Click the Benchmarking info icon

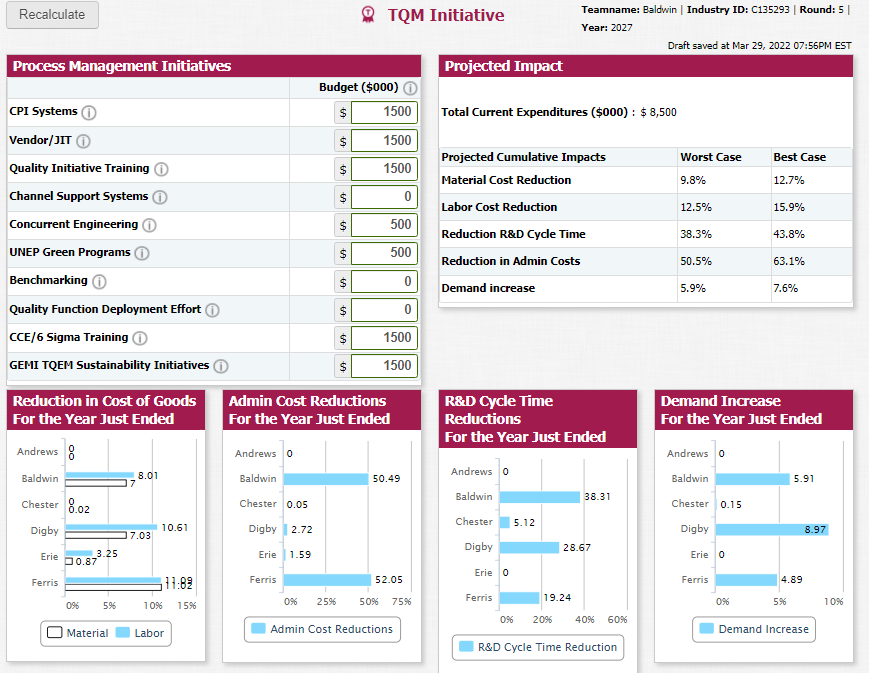99,282
